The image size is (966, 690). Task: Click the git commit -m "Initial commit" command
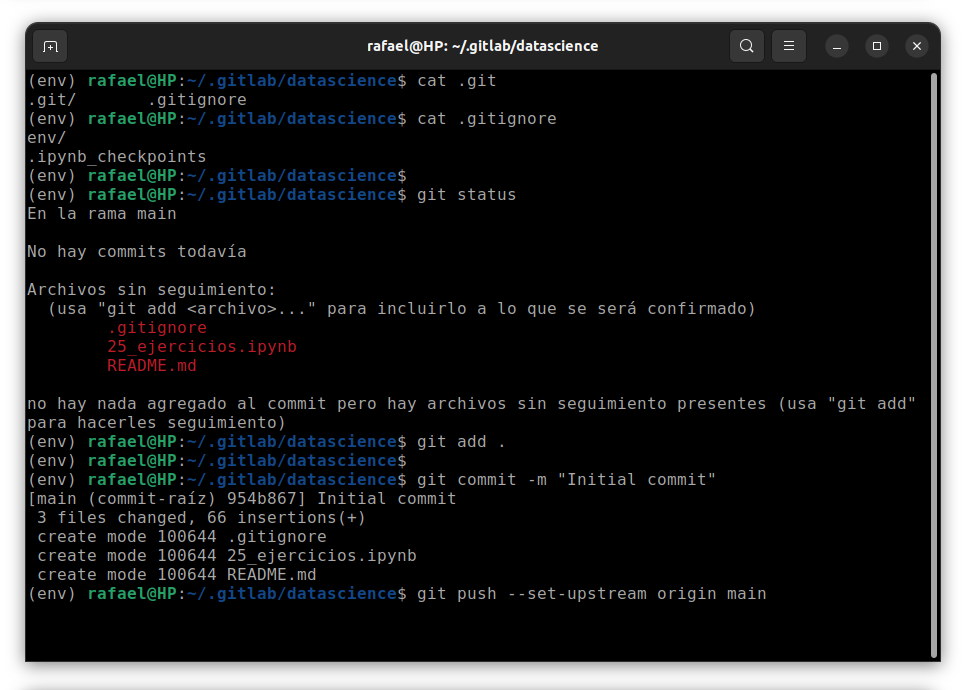(566, 480)
